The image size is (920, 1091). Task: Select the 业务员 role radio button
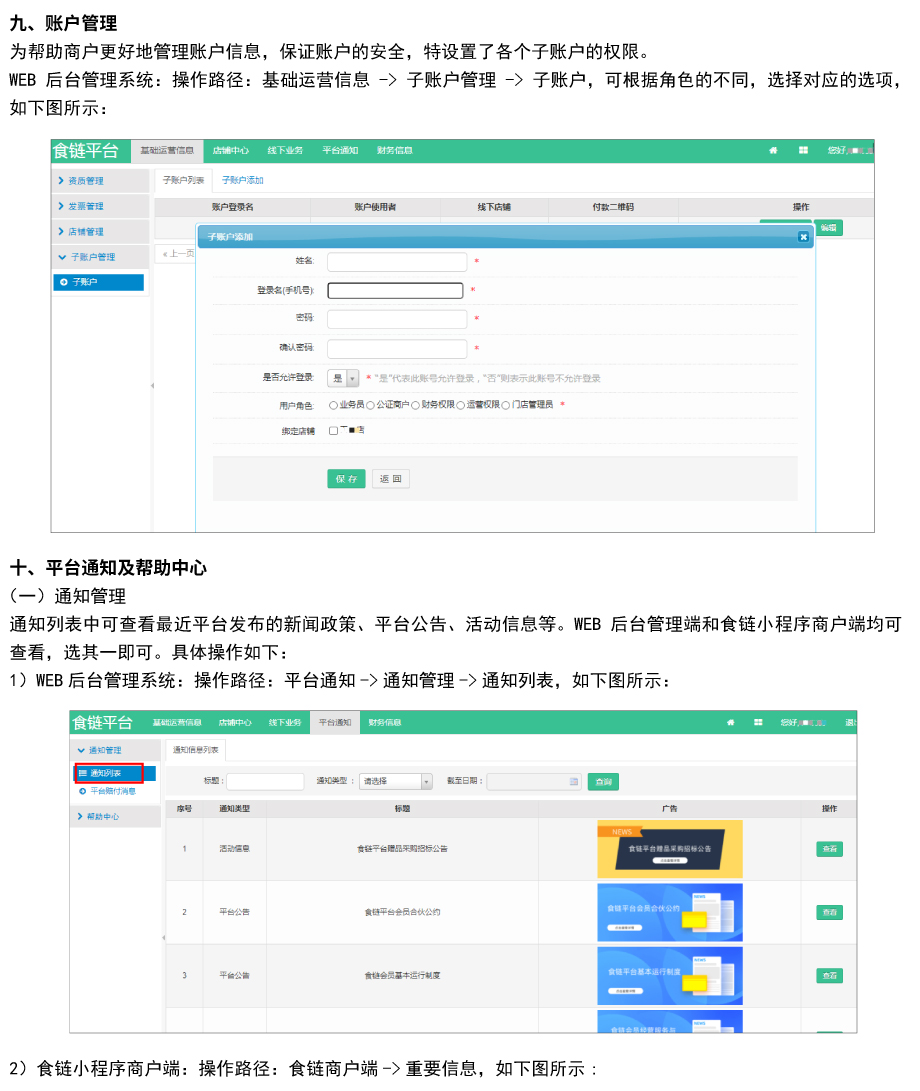coord(333,405)
